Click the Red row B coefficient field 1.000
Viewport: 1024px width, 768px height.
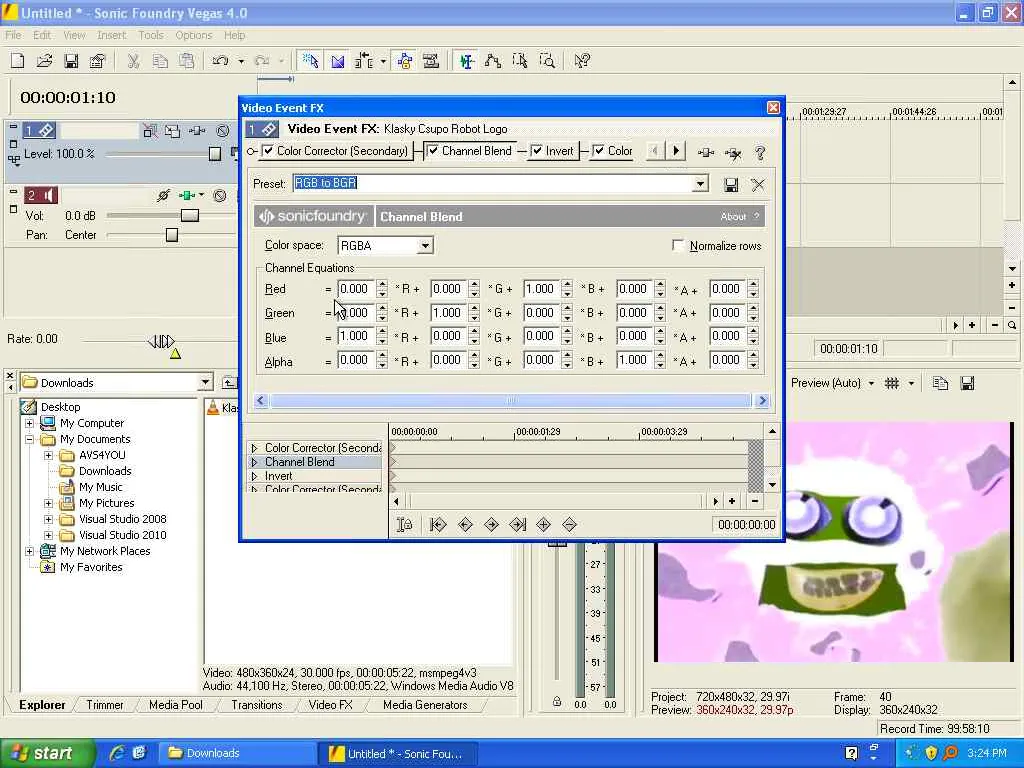[541, 289]
